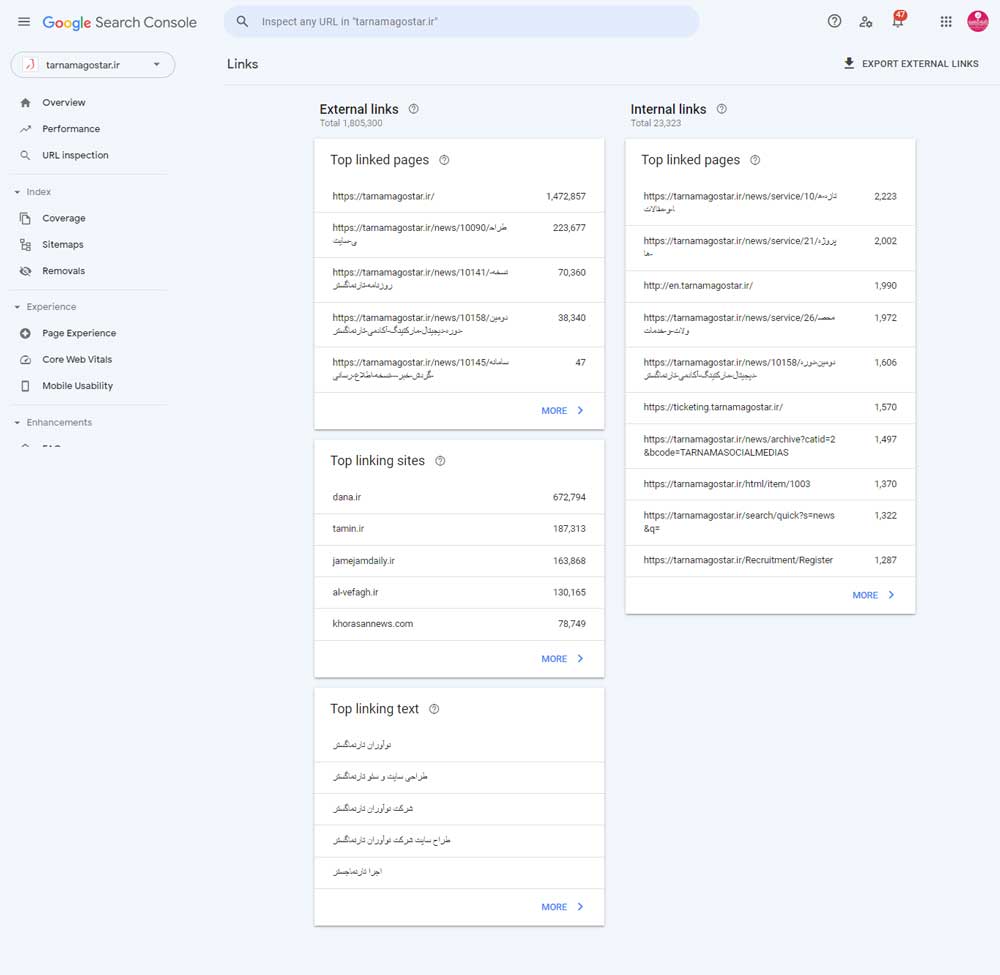This screenshot has width=1000, height=975.
Task: Open the Recruitment/Register internal link row
Action: (x=770, y=561)
